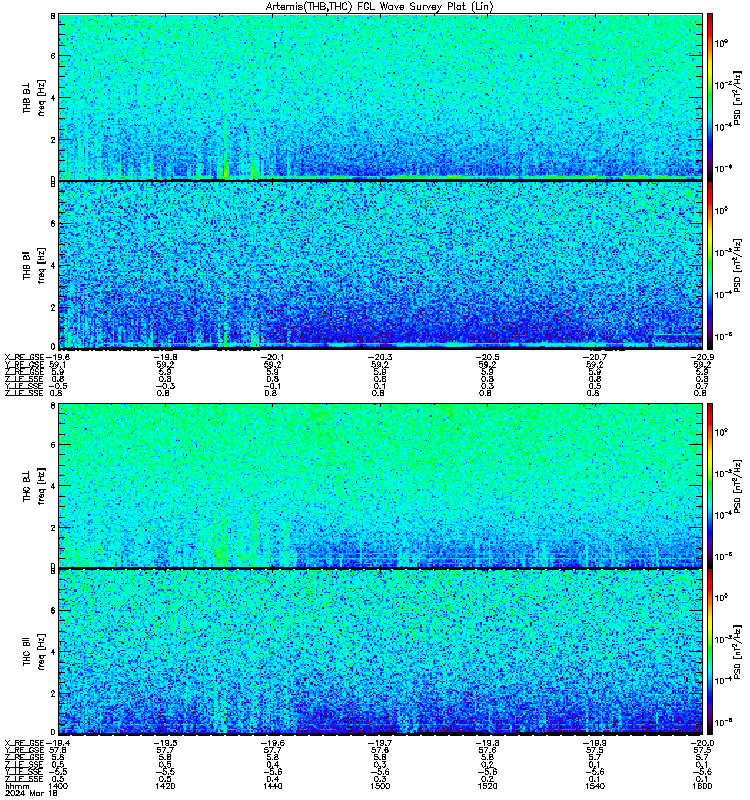Click the '6' frequency tick of the THB B⊥ panel
The height and width of the screenshot is (800, 750).
pyautogui.click(x=53, y=56)
